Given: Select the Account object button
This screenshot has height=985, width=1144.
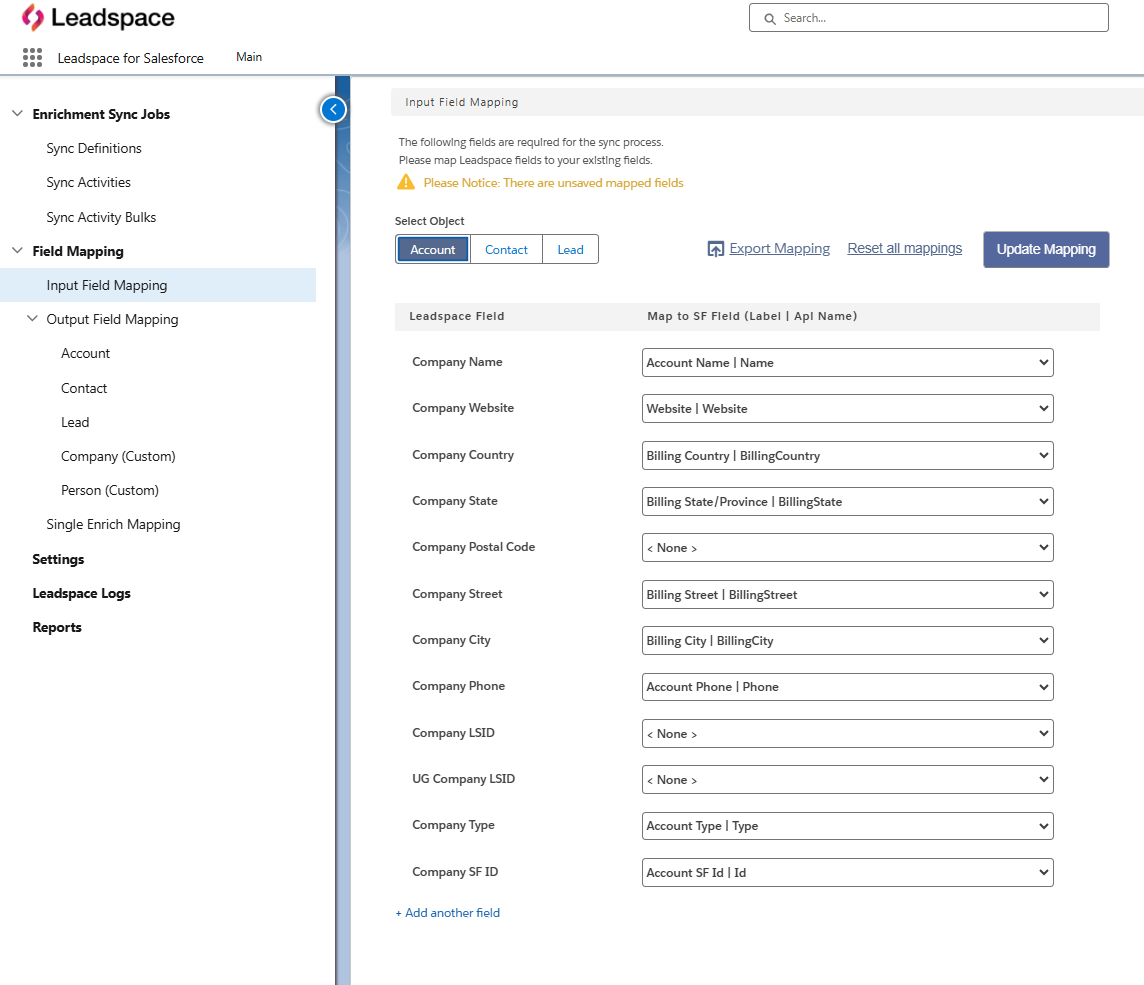Looking at the screenshot, I should 433,250.
